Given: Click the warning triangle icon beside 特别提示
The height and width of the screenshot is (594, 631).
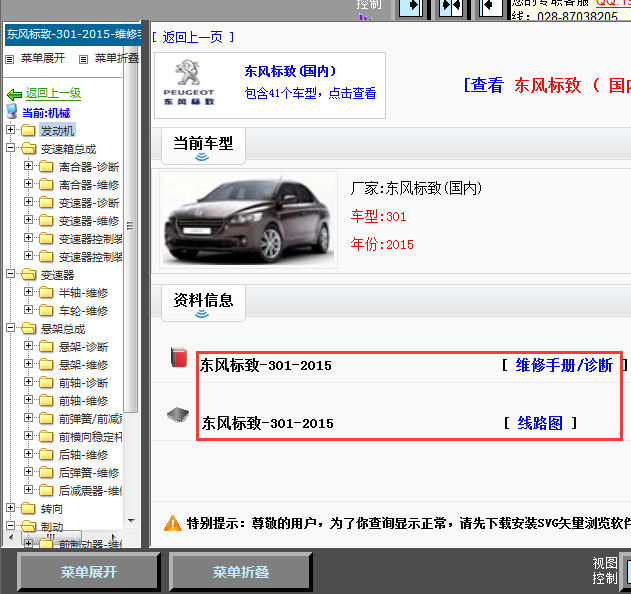Looking at the screenshot, I should 173,523.
